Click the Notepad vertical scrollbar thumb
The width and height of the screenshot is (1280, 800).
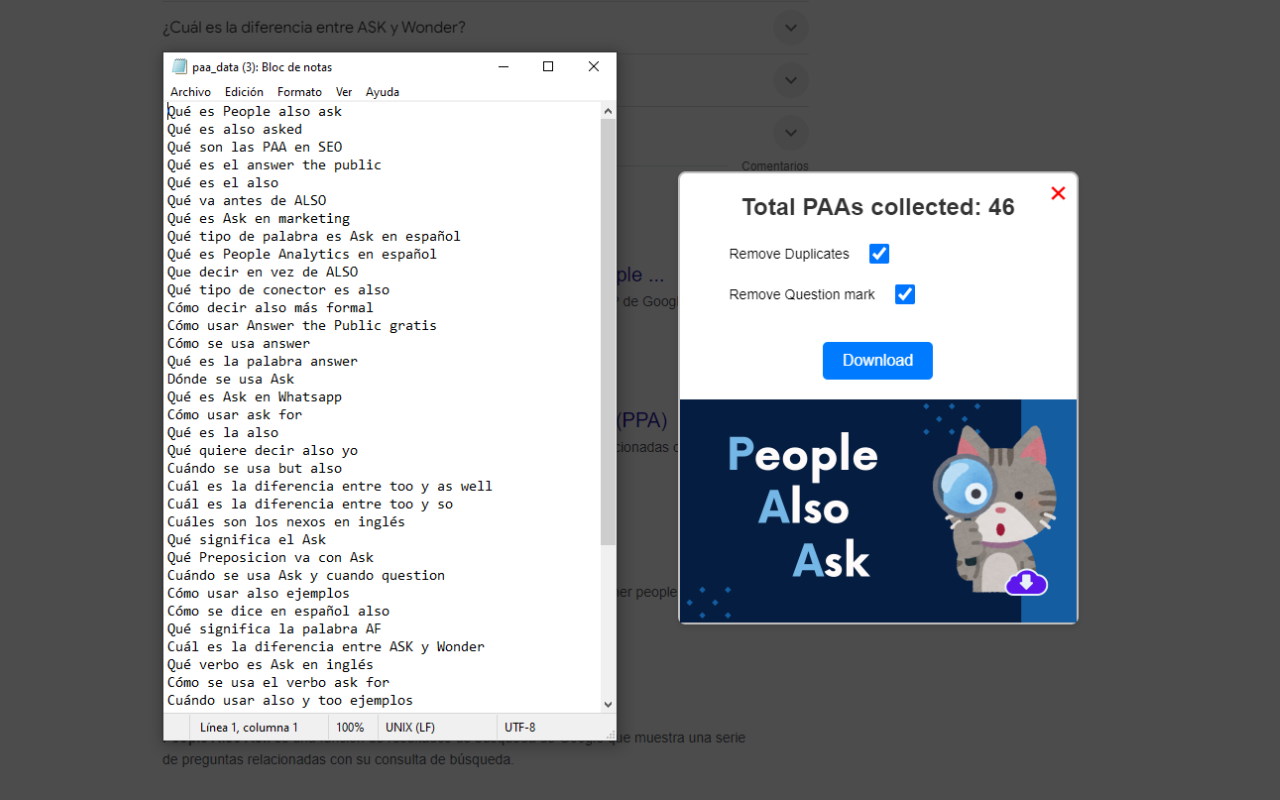tap(608, 332)
